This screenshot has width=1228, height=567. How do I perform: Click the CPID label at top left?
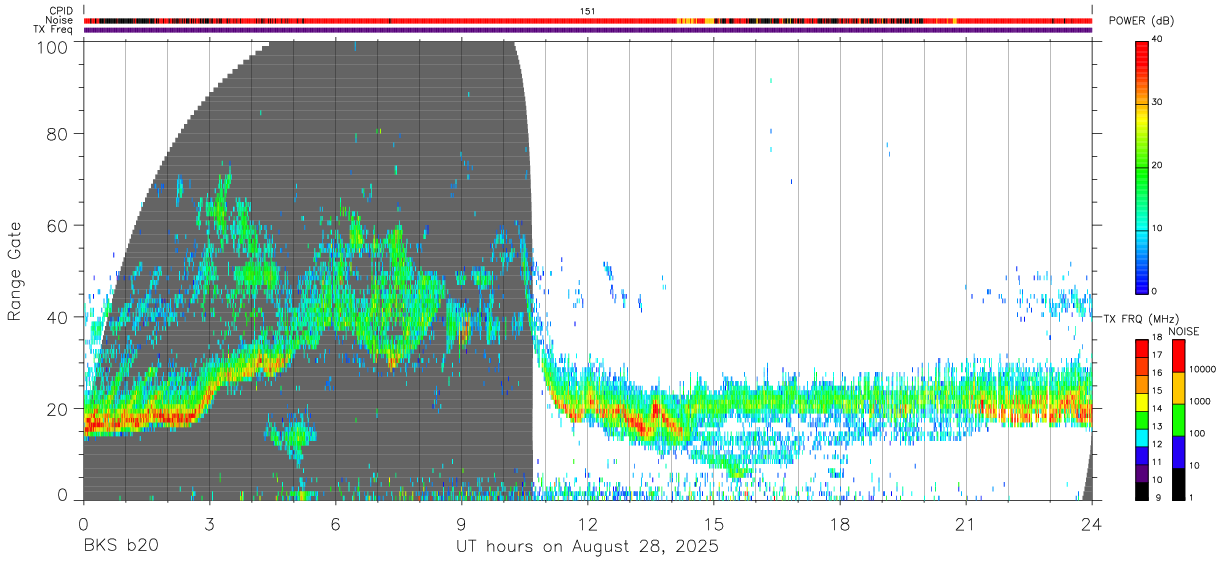[x=60, y=11]
